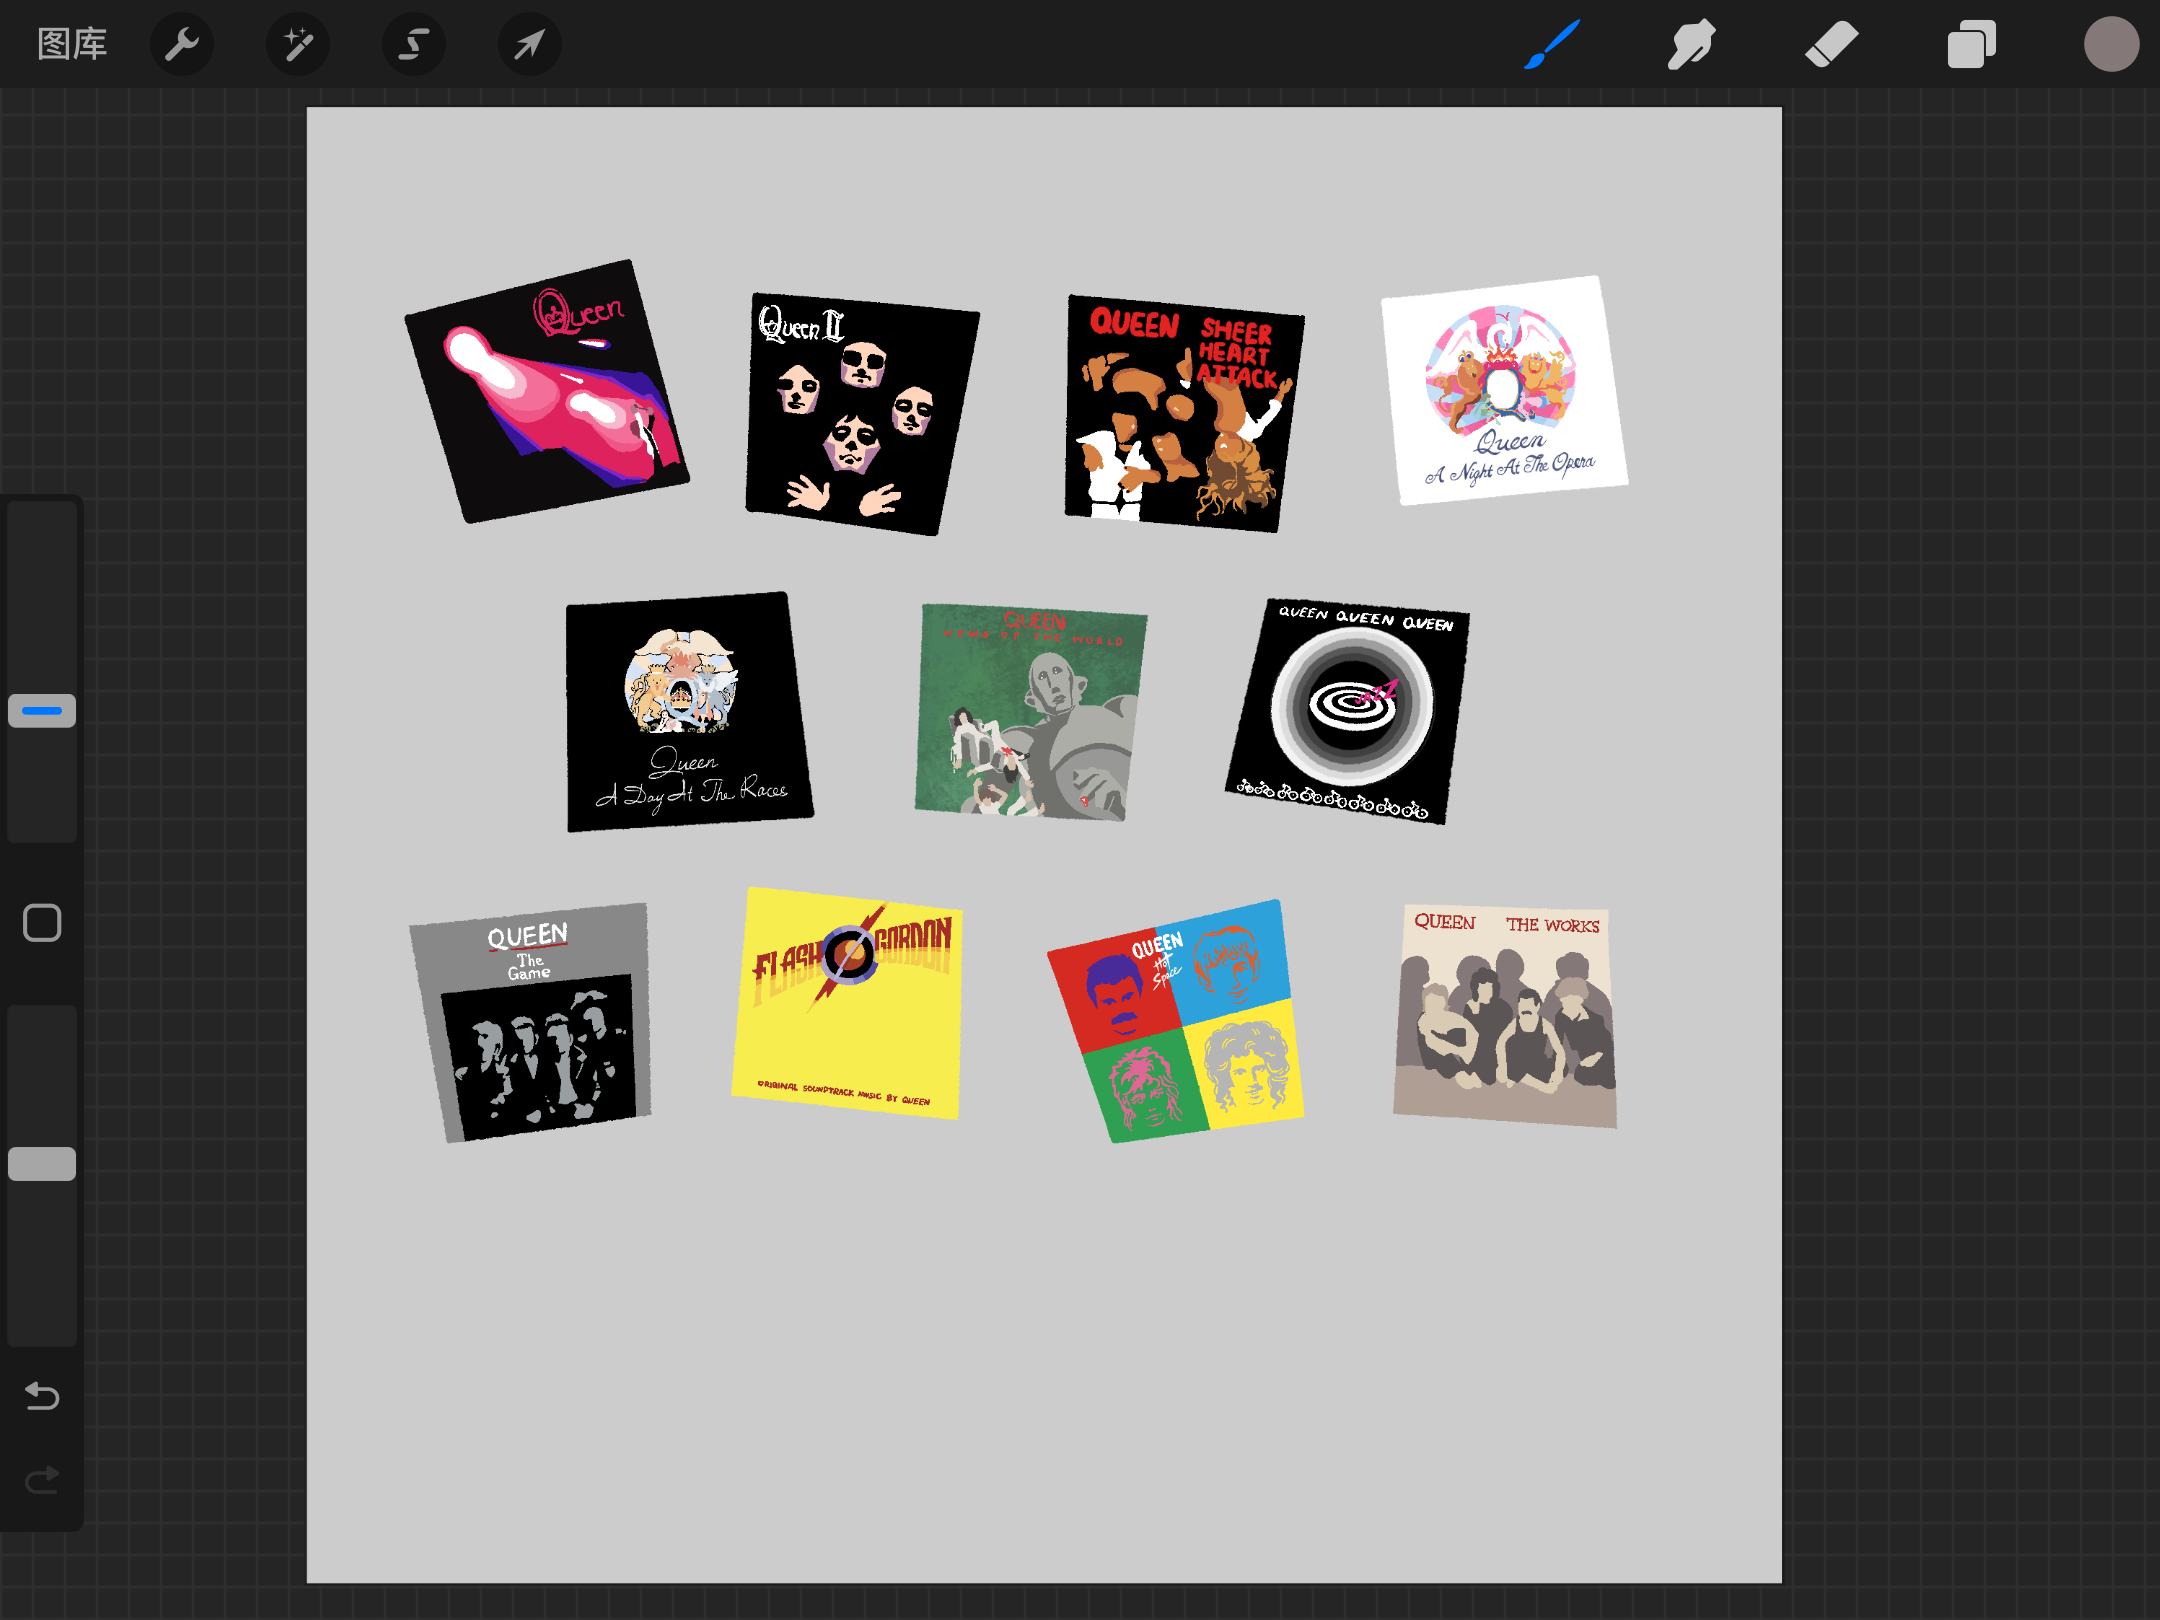Screen dimensions: 2160x1620
Task: Select the Paint brush tool
Action: pos(1552,44)
